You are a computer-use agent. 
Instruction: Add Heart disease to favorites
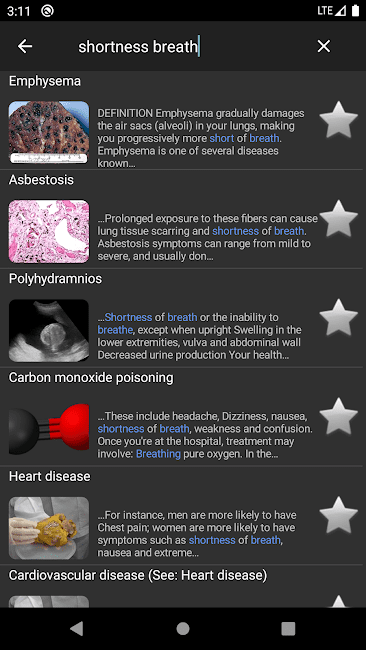tap(339, 515)
